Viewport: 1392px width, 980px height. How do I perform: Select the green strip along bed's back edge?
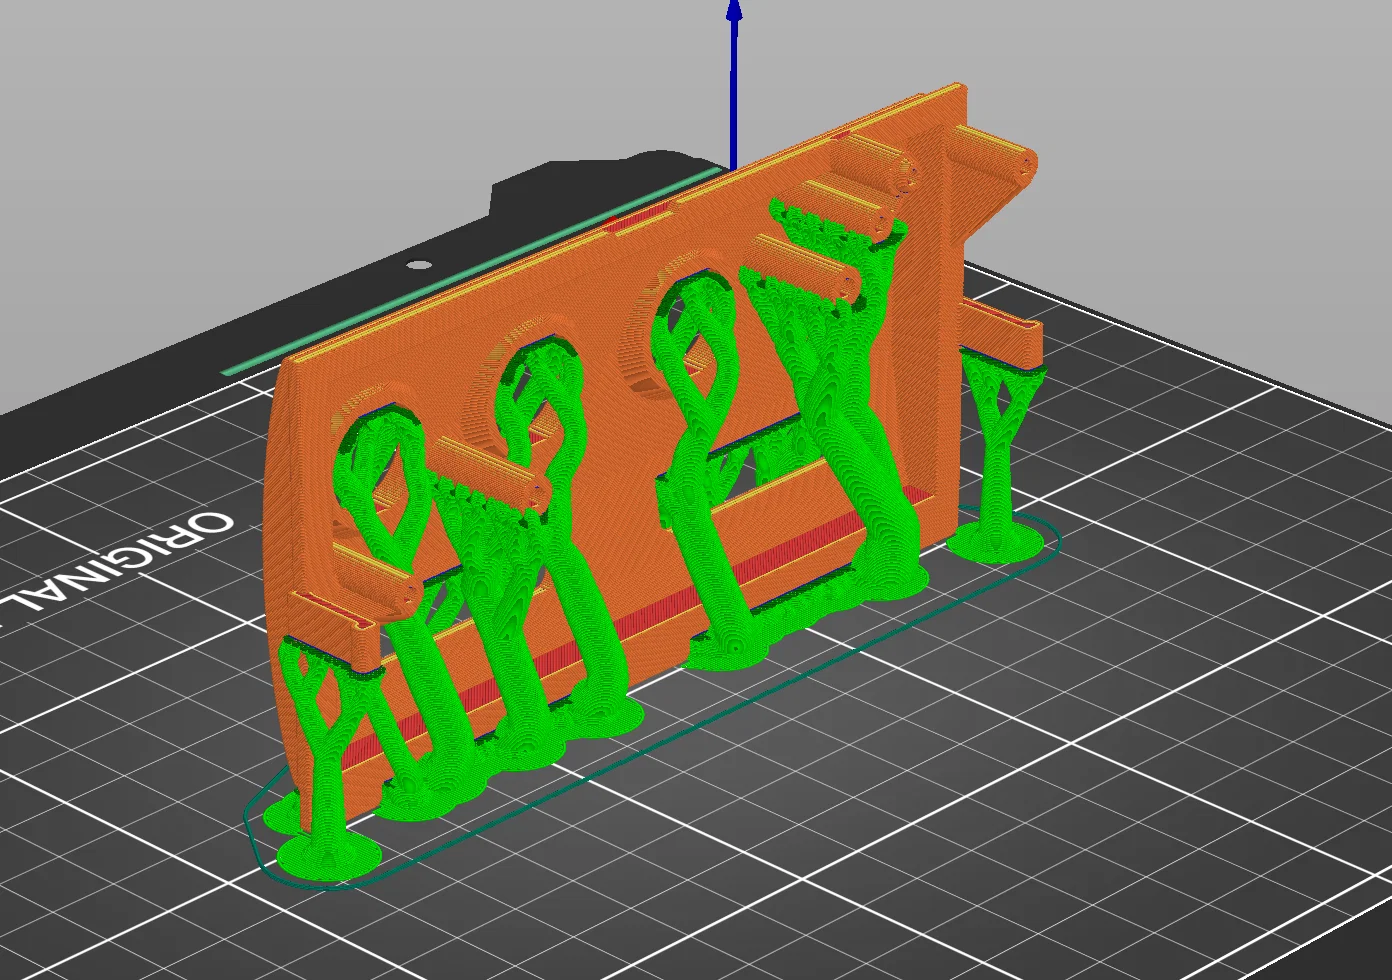[470, 273]
